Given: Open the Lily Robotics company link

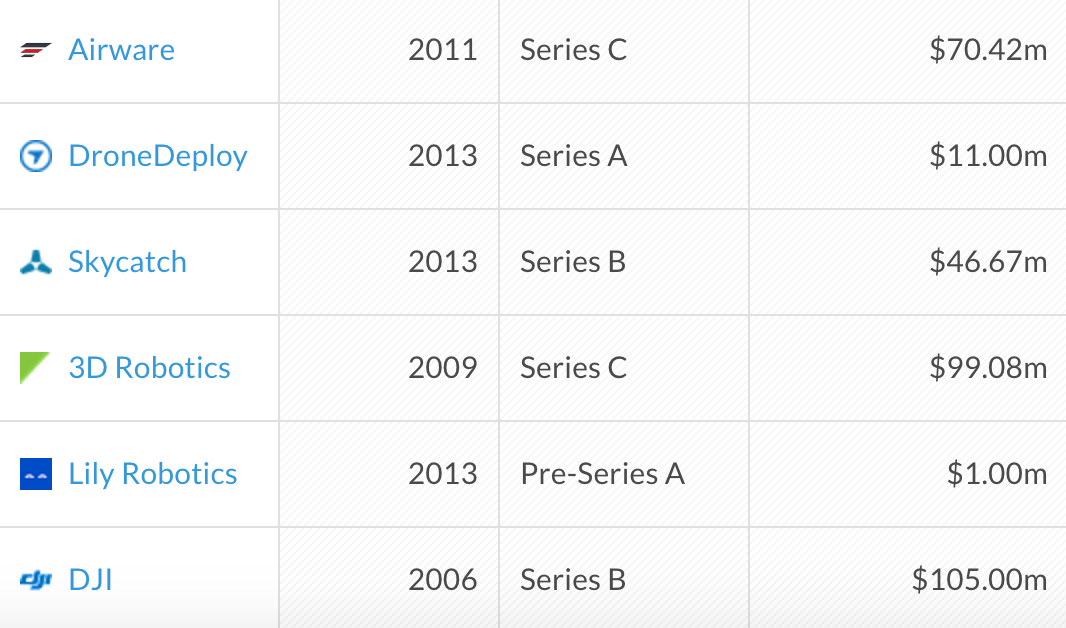Looking at the screenshot, I should [152, 474].
